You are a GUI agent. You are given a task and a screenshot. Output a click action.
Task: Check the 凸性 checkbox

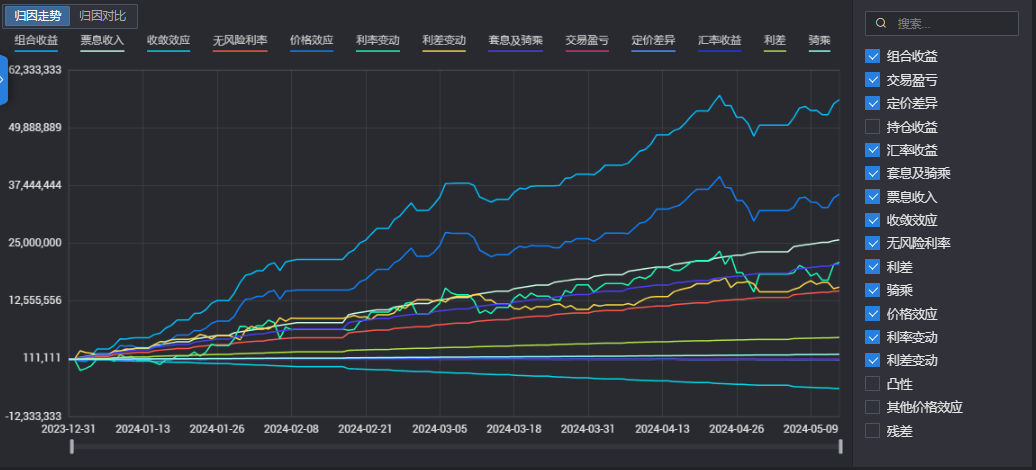point(872,383)
